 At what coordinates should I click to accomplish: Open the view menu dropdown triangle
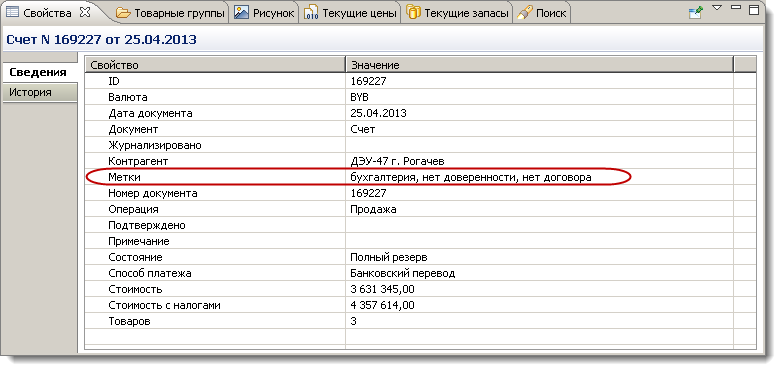click(x=717, y=8)
